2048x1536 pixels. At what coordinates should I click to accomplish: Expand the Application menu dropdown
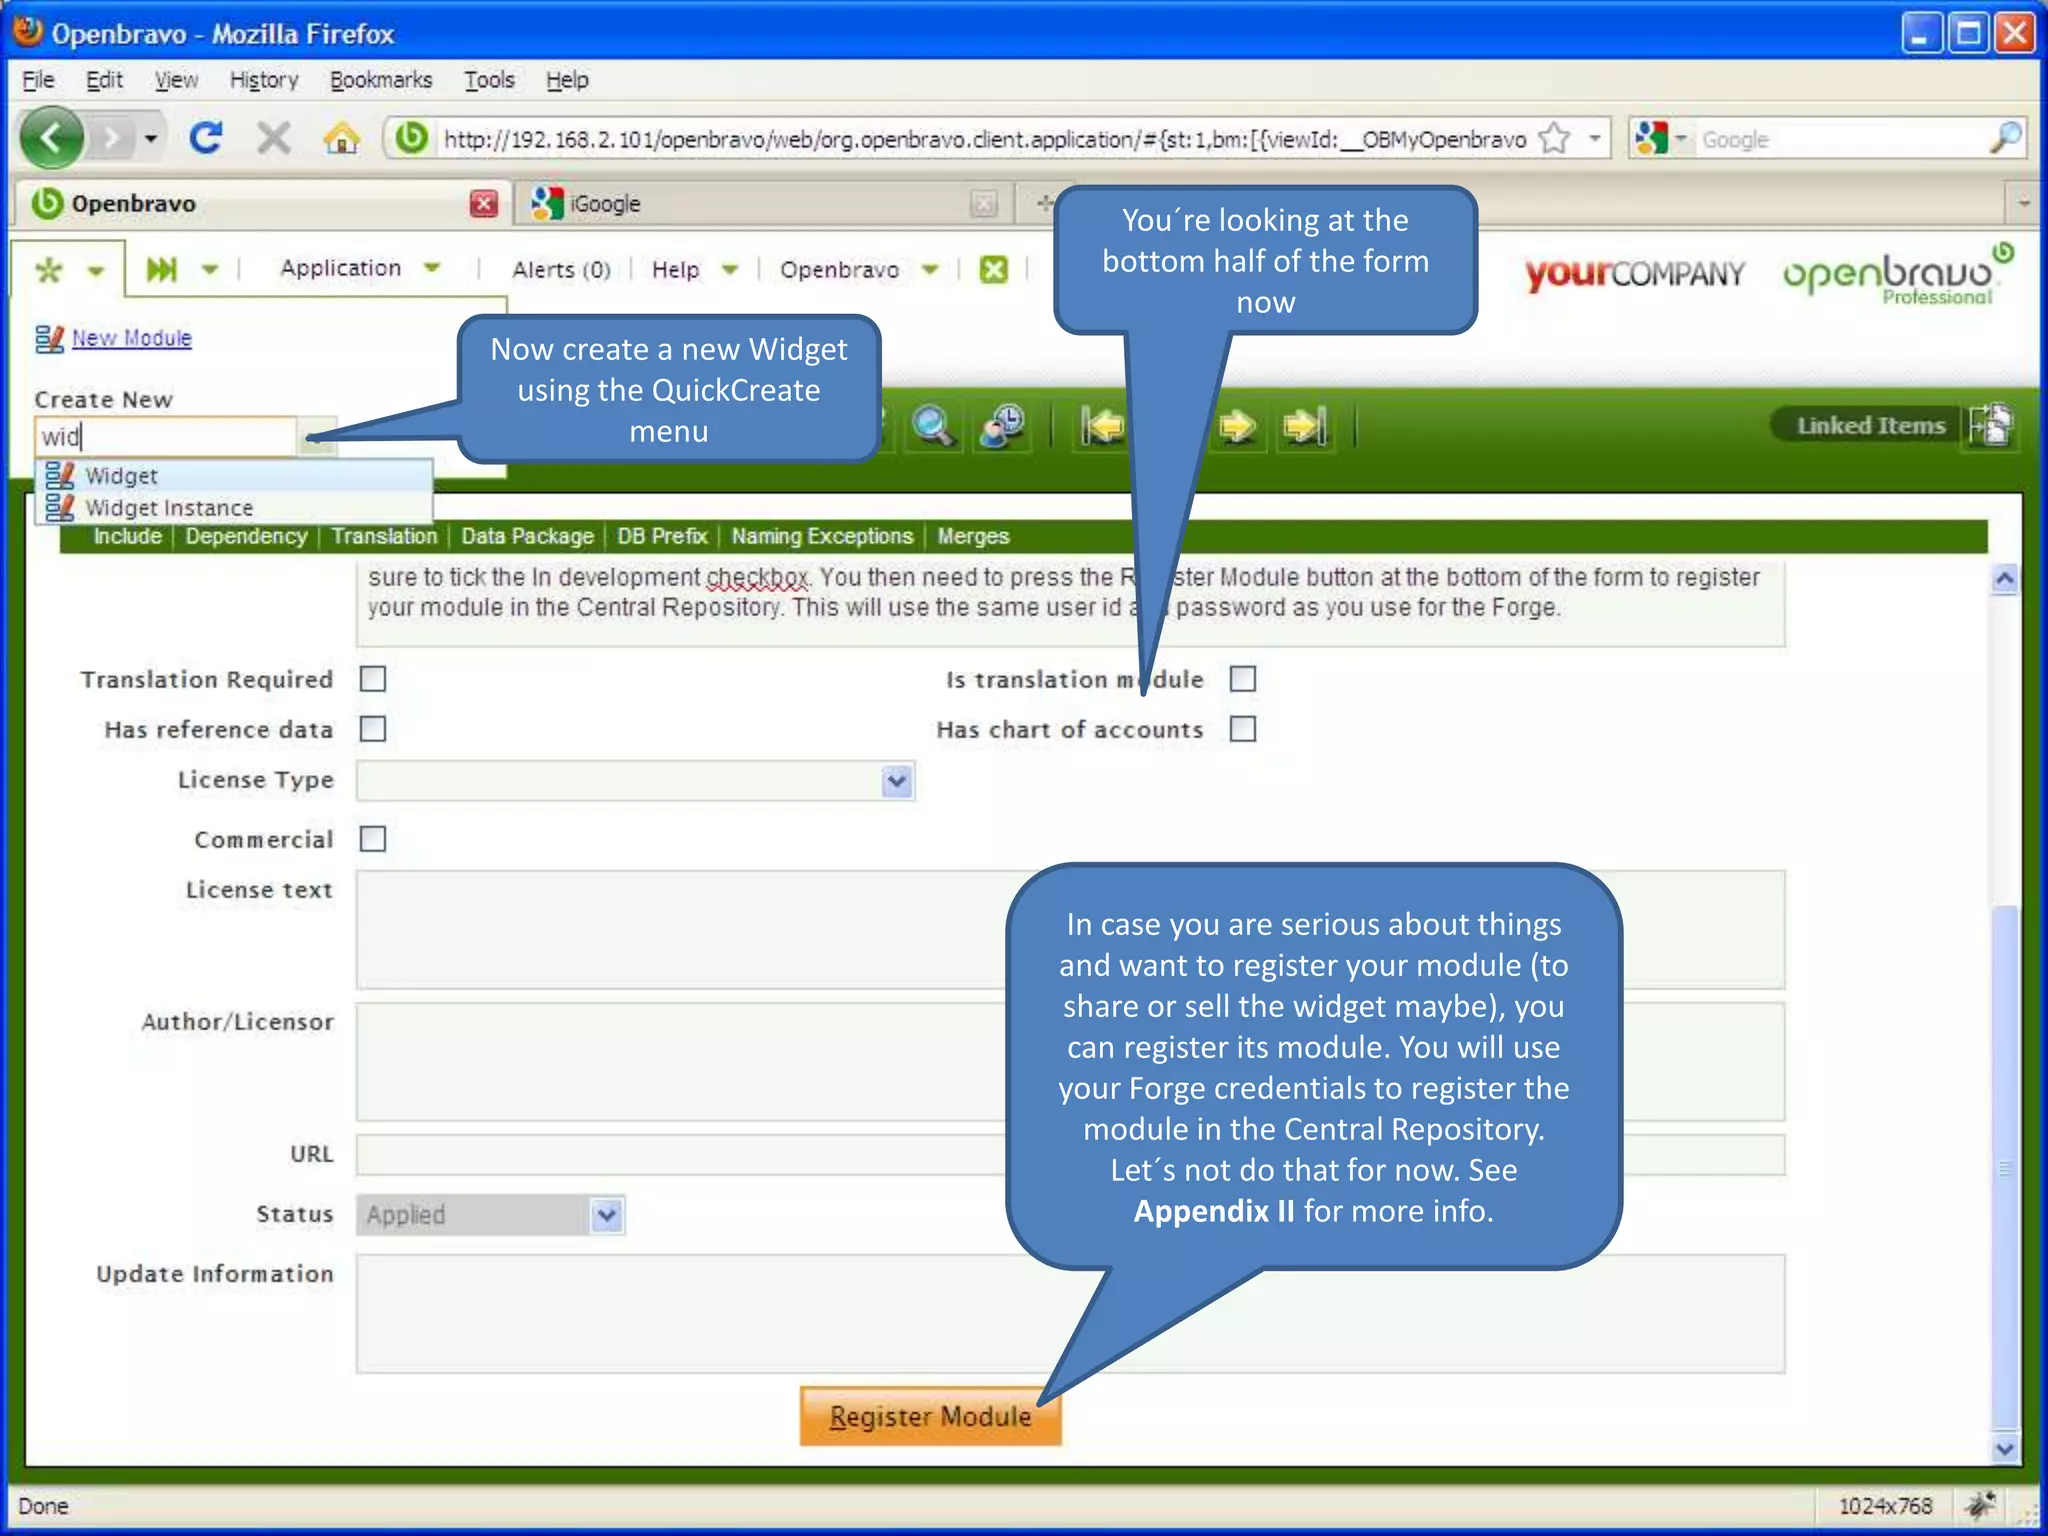[x=432, y=268]
